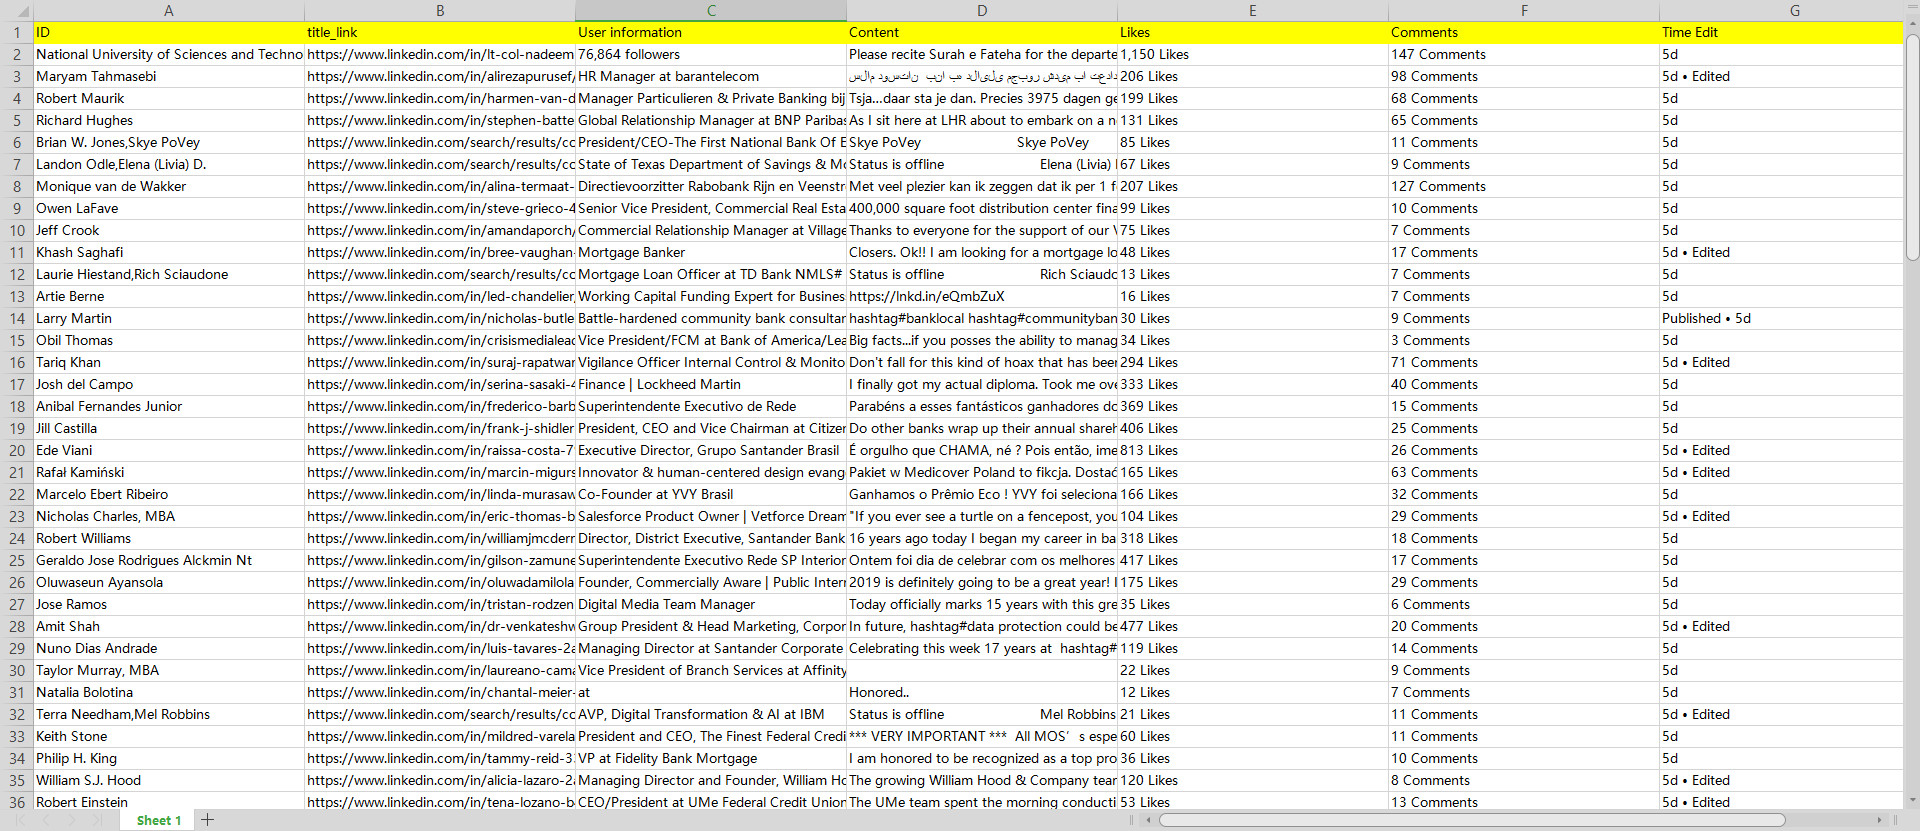1920x831 pixels.
Task: Select the '477 Likes' cell
Action: (x=1253, y=626)
